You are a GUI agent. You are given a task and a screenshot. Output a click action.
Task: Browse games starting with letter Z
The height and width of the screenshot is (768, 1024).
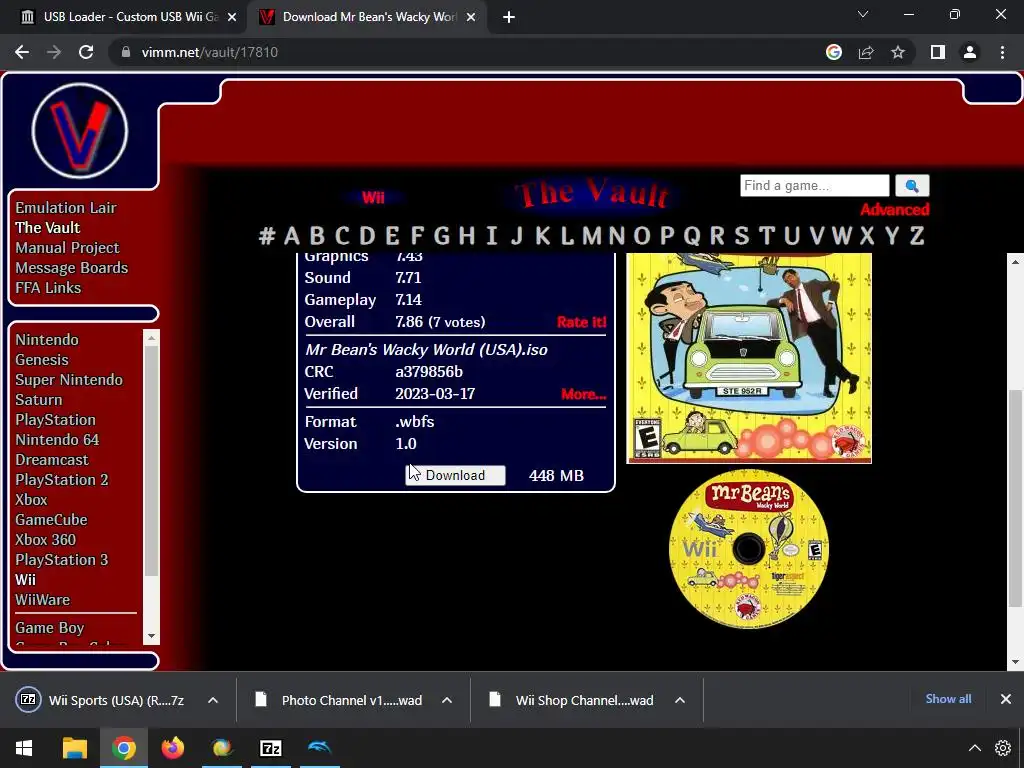click(917, 235)
